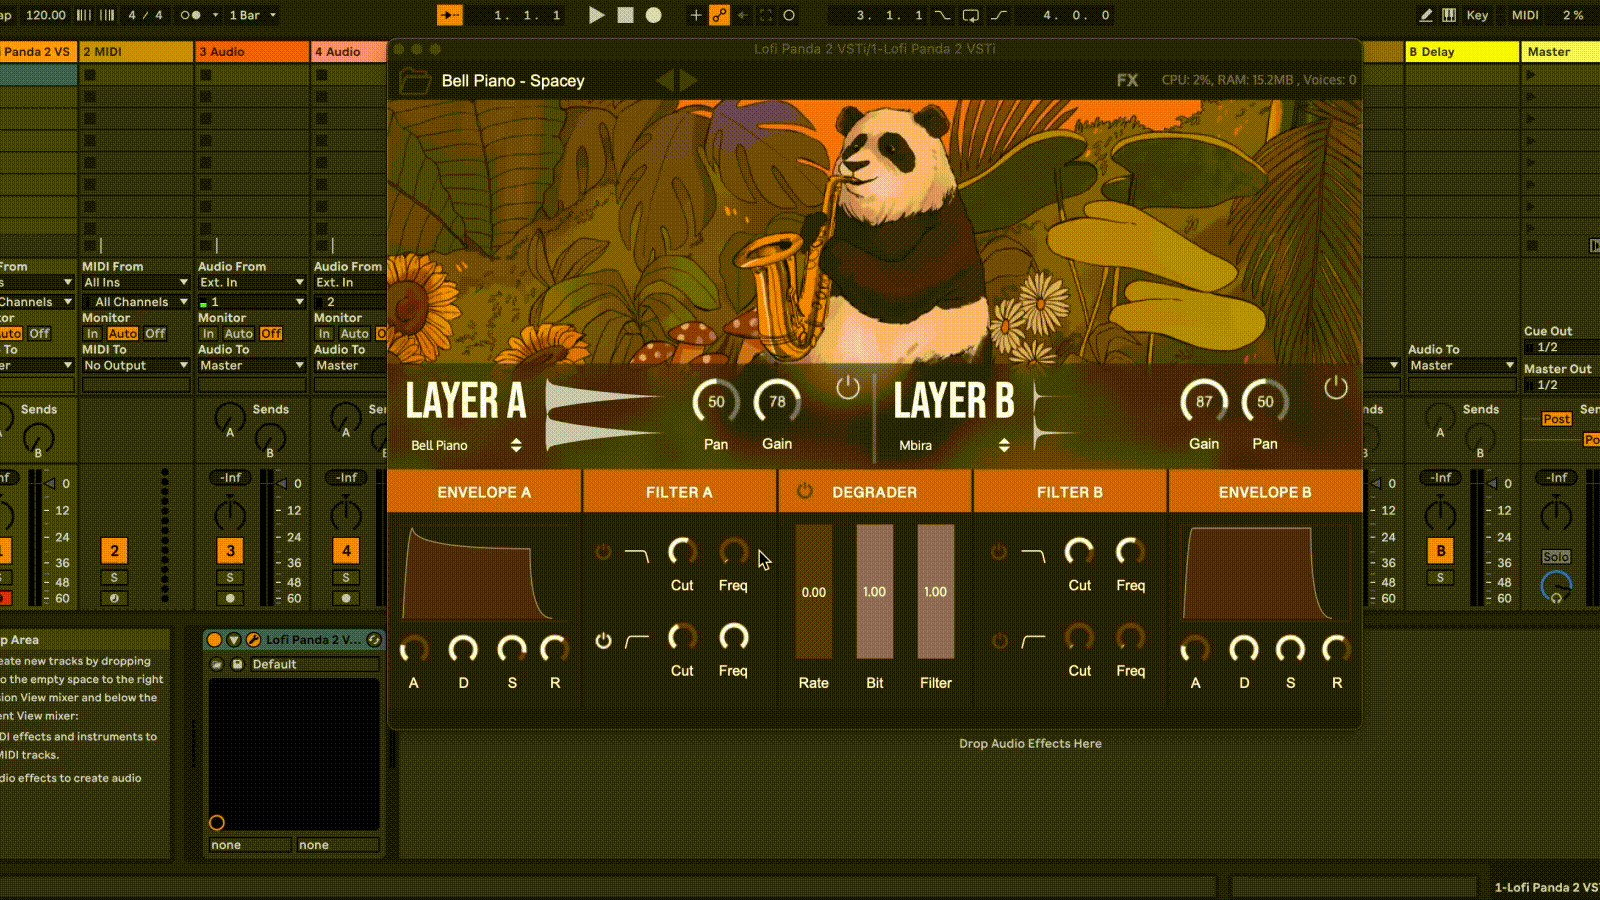This screenshot has height=900, width=1600.
Task: Select the Filter A tab header
Action: [679, 492]
